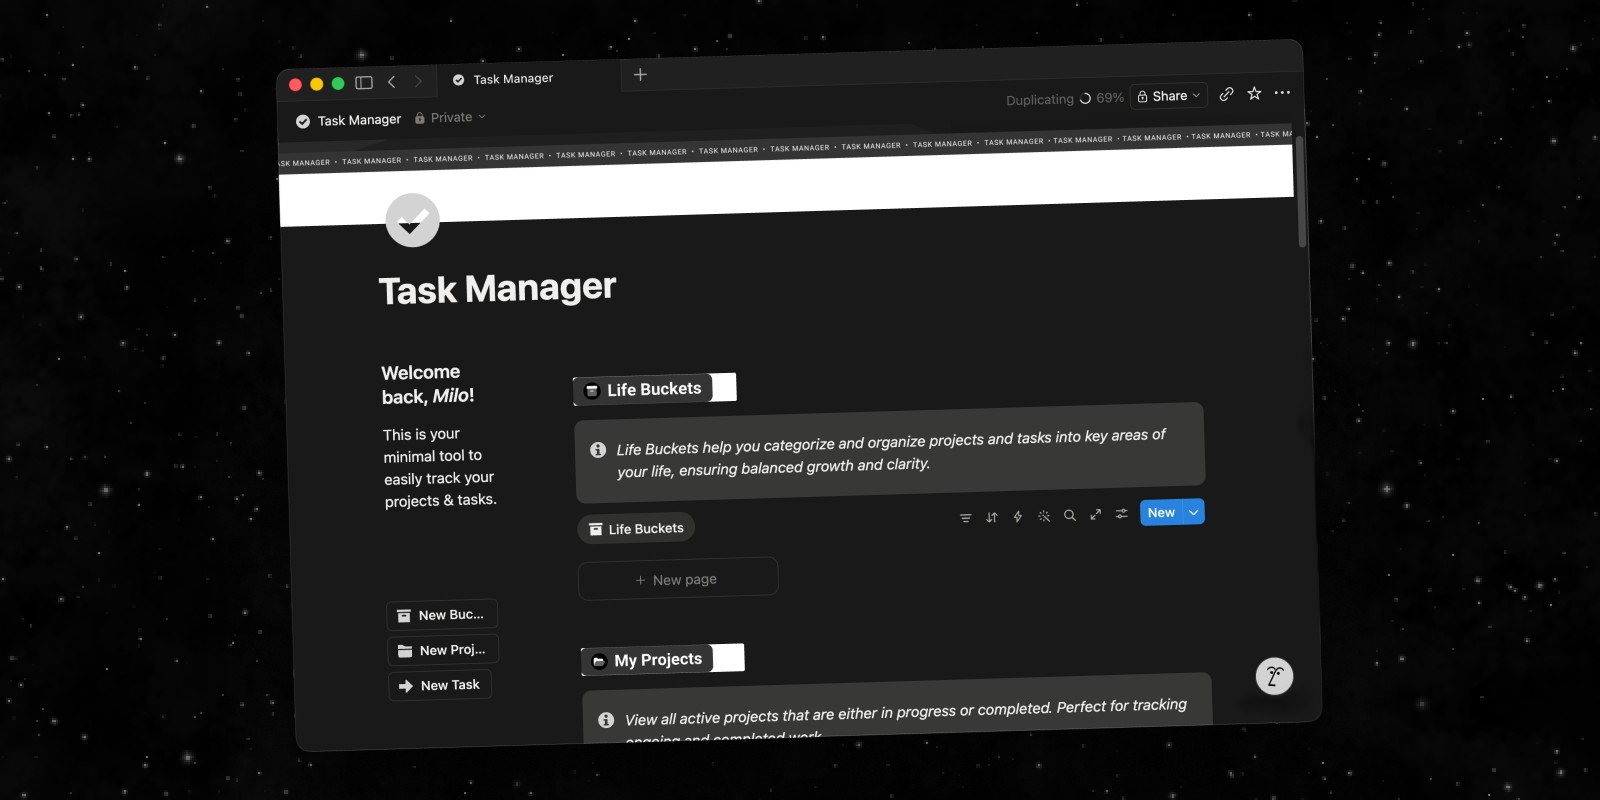Click the Life Buckets section heading
The width and height of the screenshot is (1600, 800).
(654, 389)
